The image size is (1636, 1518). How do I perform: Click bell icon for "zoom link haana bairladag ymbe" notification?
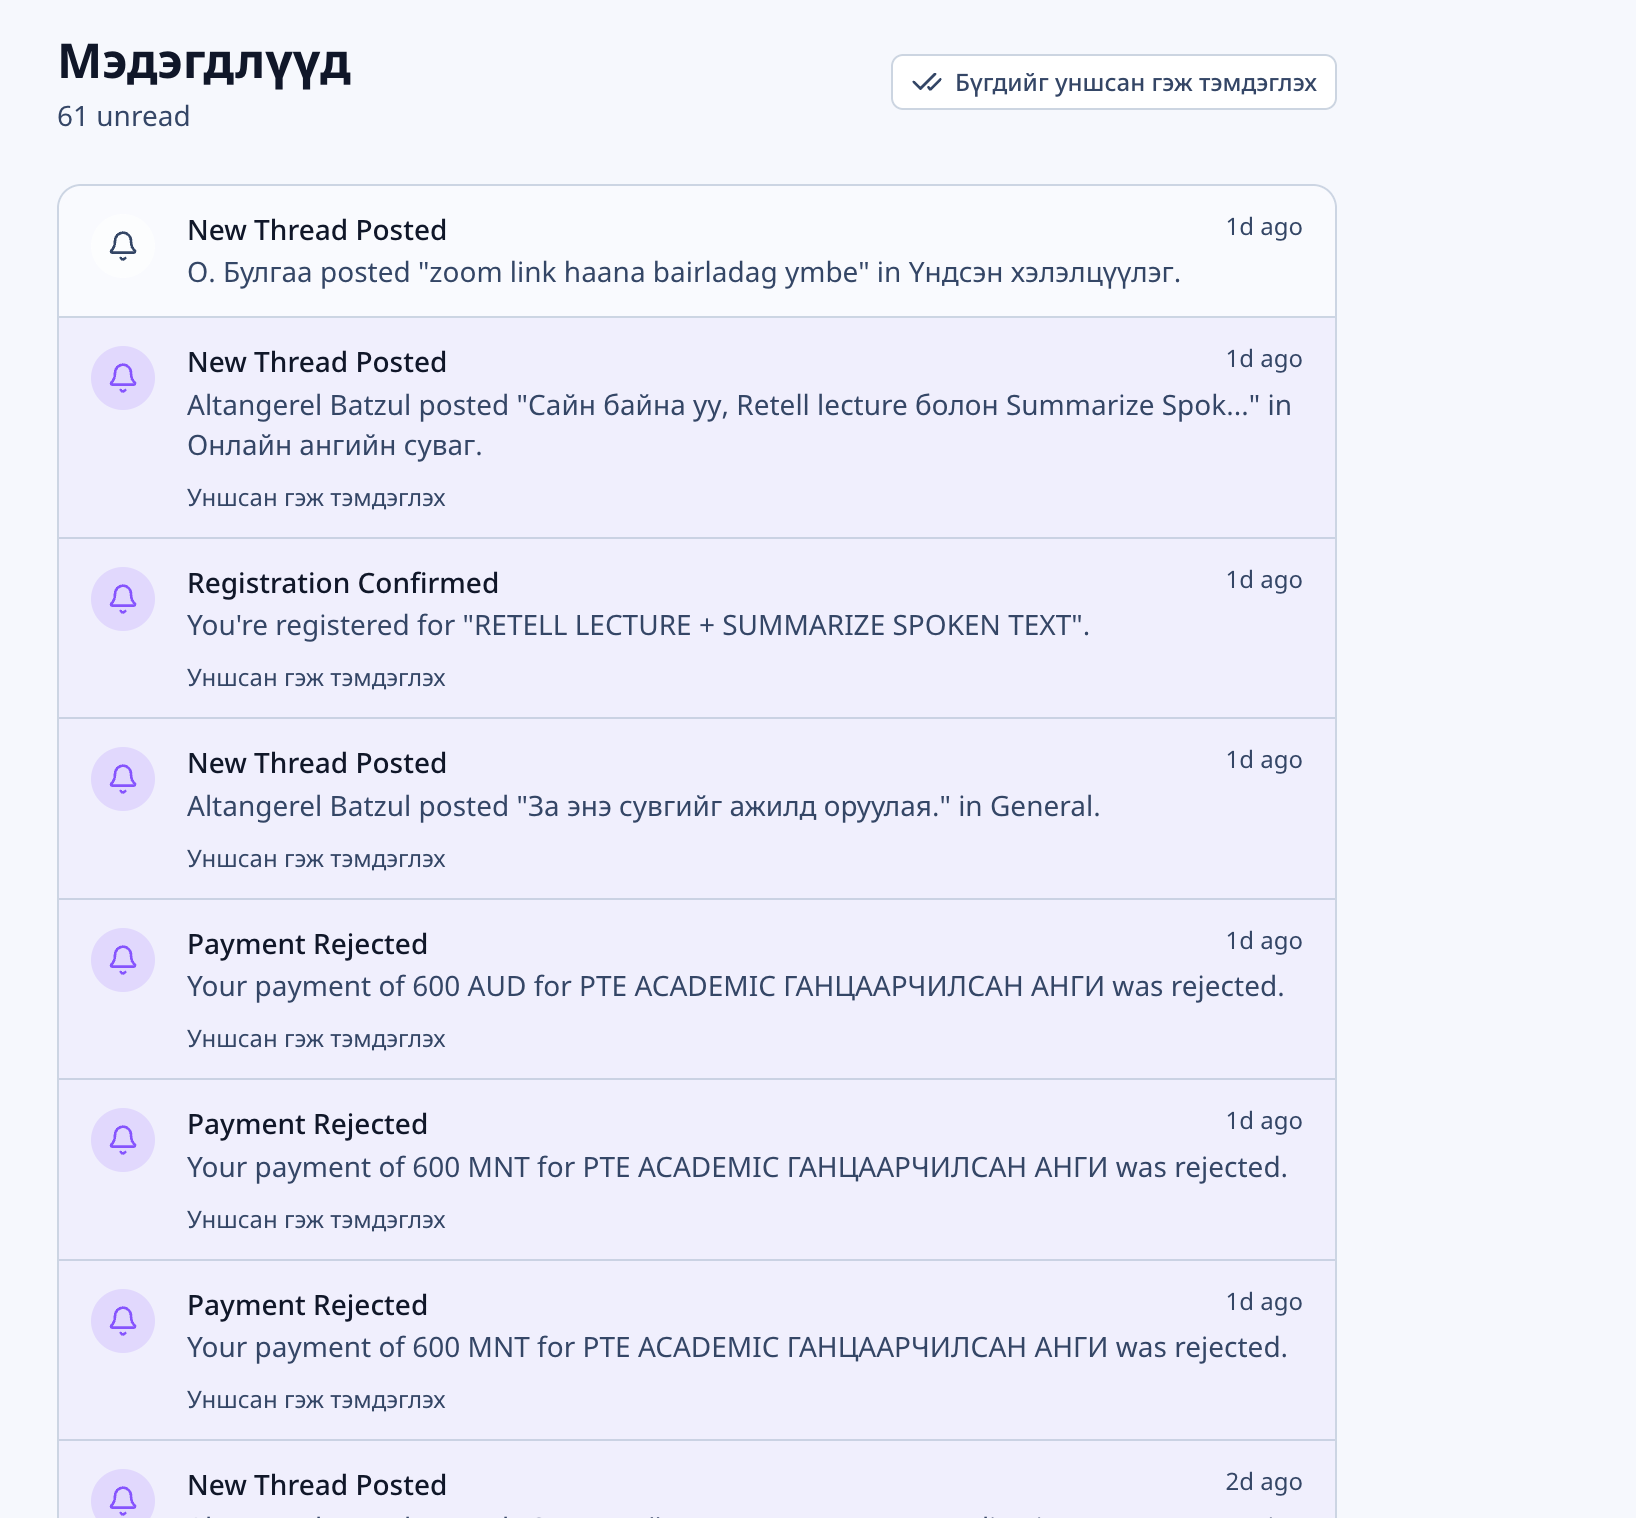click(x=123, y=245)
